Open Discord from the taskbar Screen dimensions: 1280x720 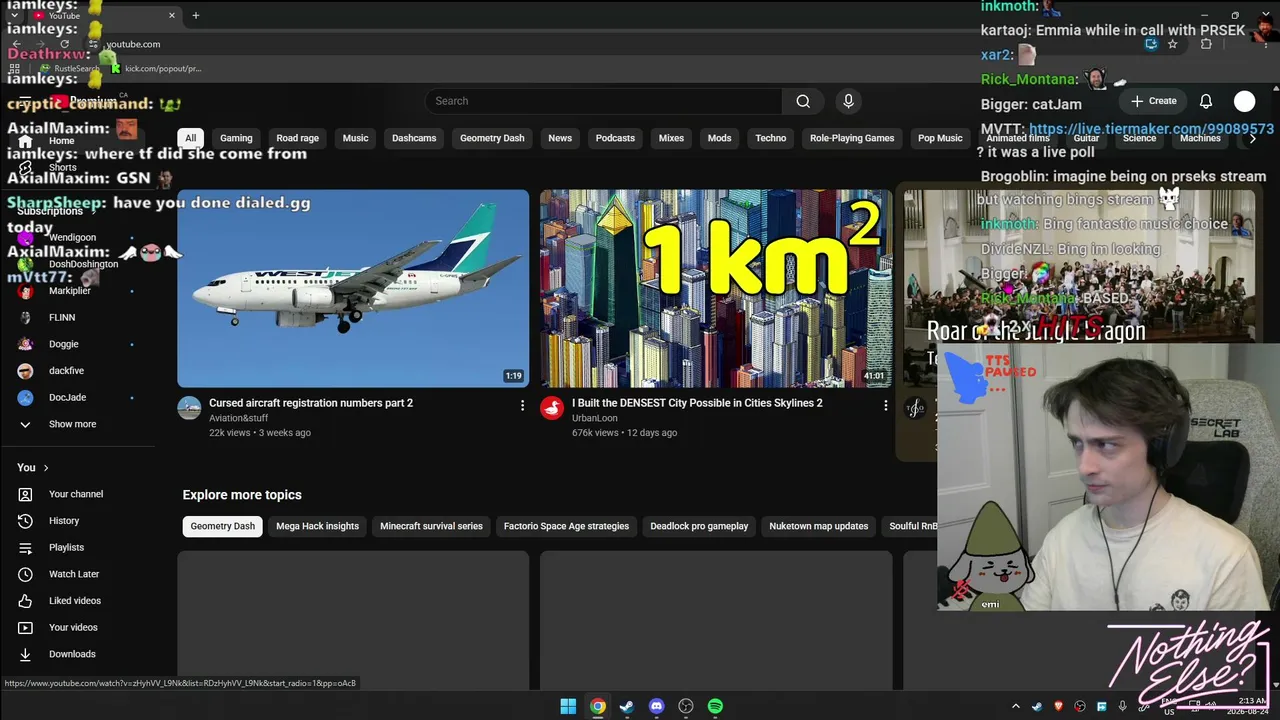pos(656,706)
